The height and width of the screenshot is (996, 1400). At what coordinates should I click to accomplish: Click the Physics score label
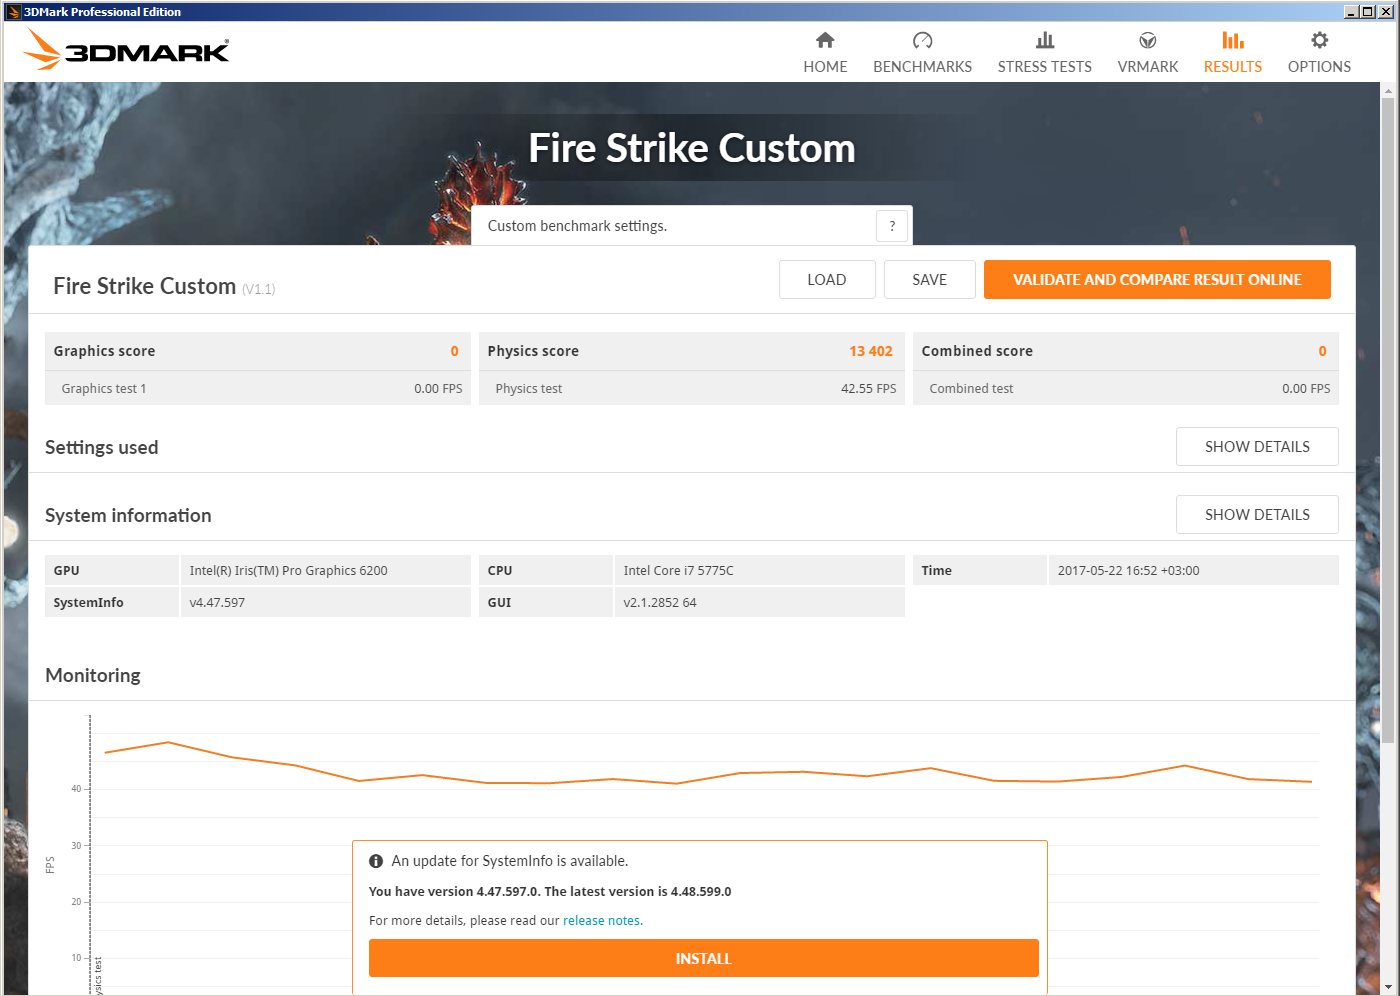533,351
